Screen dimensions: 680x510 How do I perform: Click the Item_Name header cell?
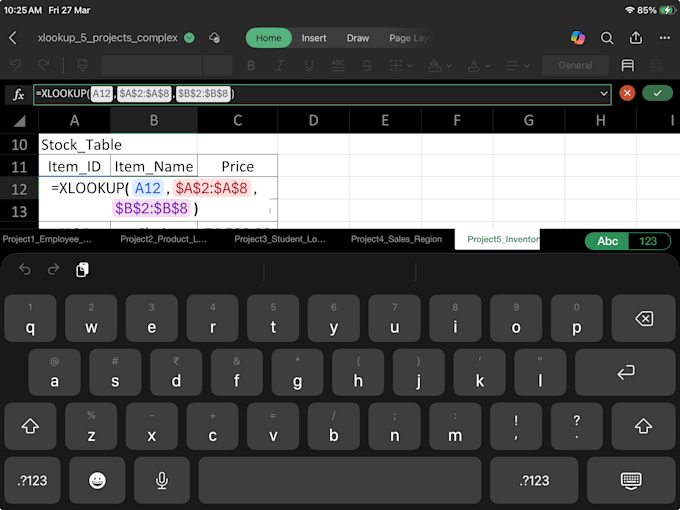coord(154,166)
